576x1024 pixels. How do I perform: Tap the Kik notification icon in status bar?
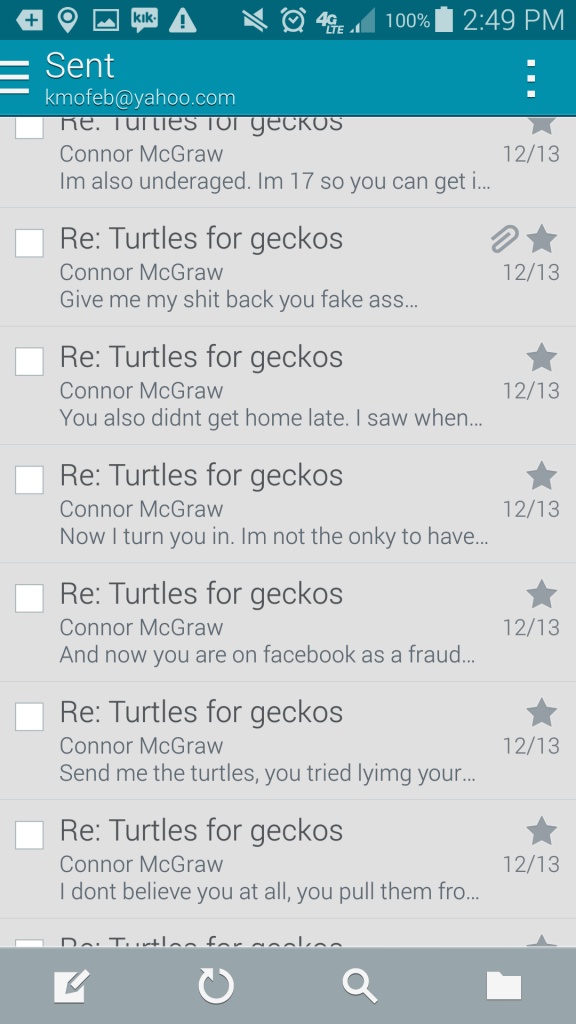click(x=144, y=20)
